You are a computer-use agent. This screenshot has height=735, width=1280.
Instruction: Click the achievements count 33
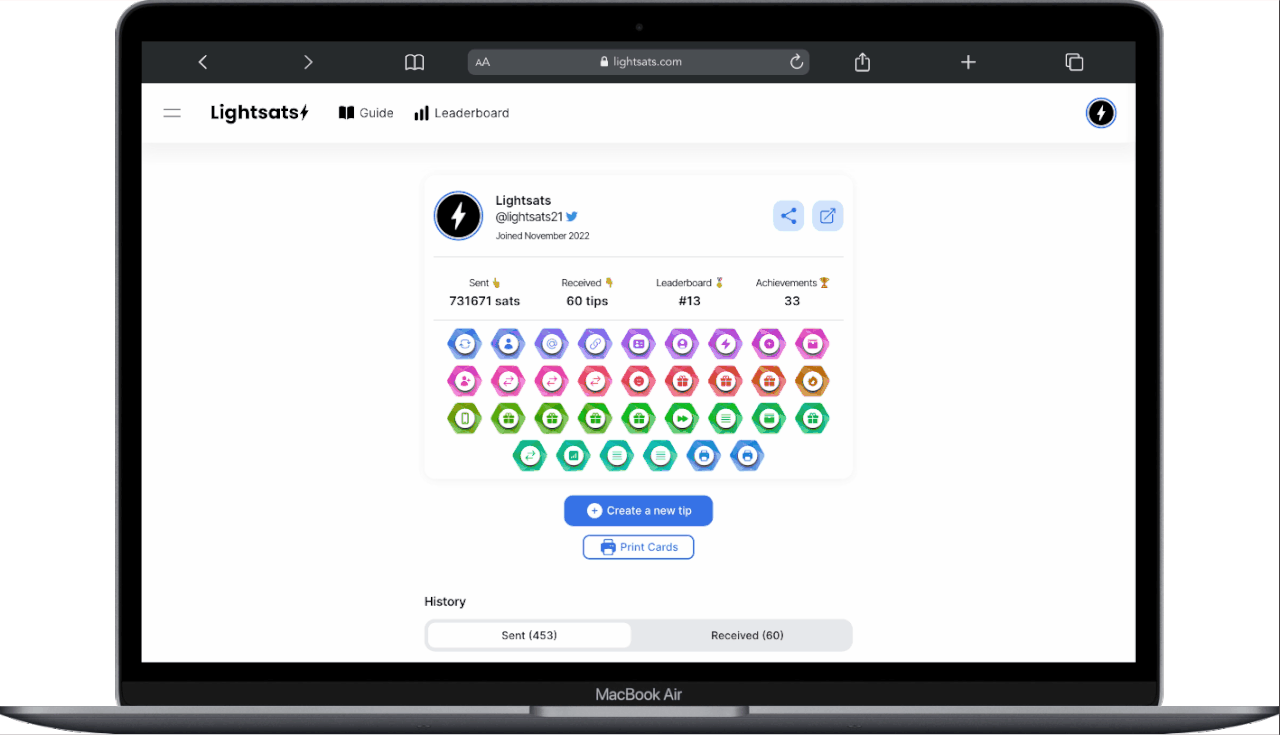(x=792, y=301)
